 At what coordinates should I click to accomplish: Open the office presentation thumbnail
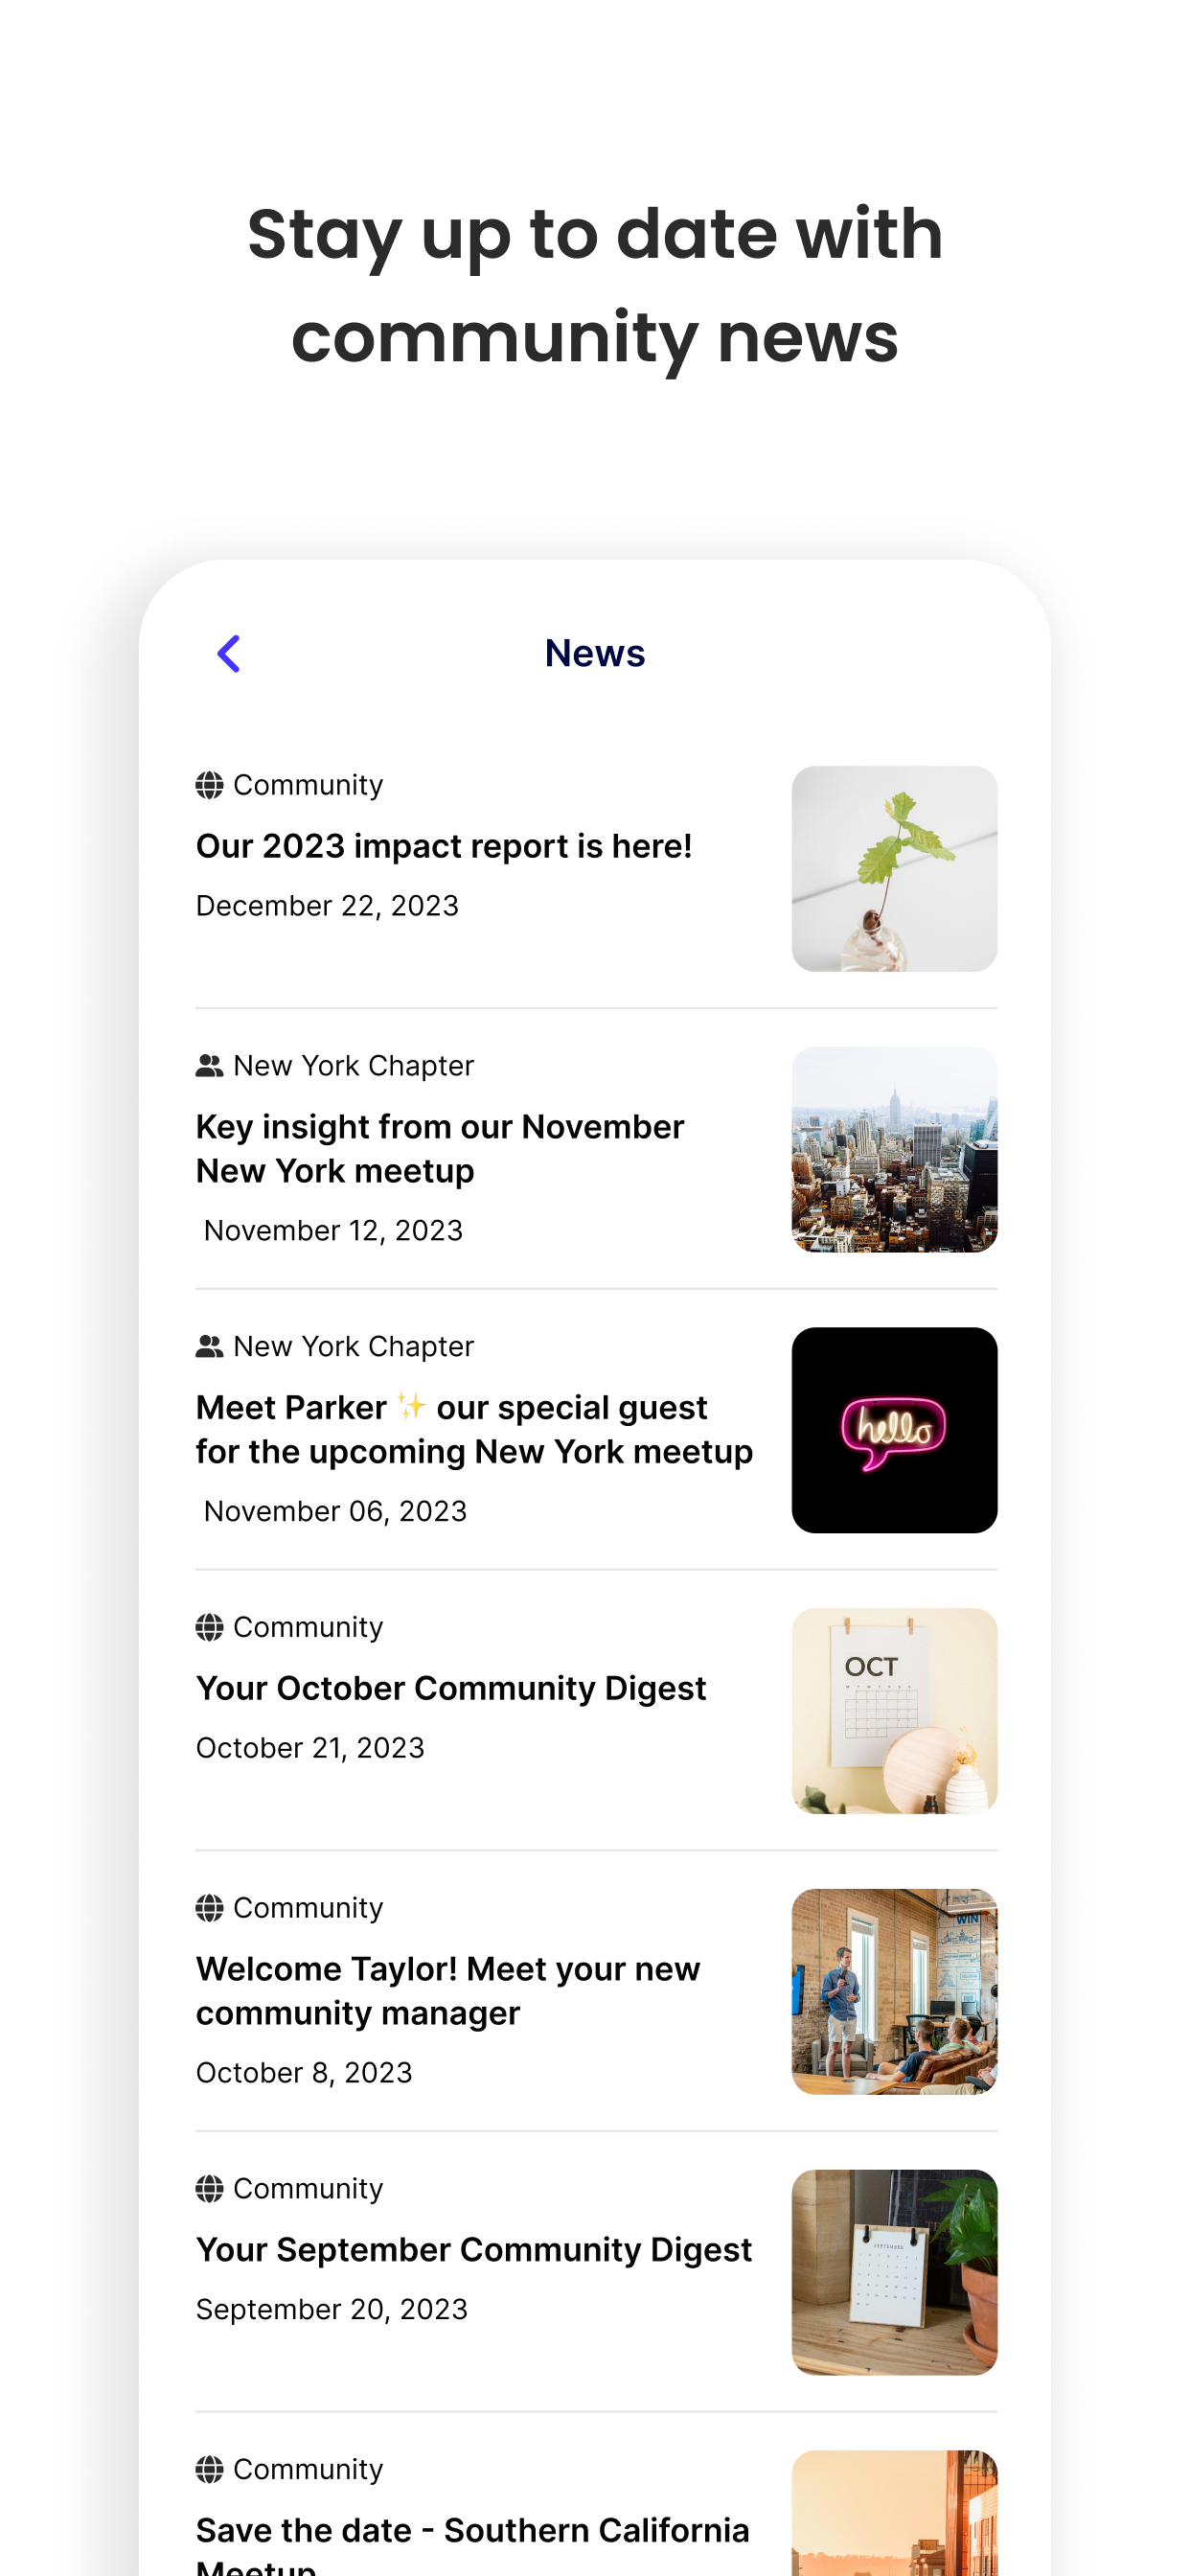[894, 1992]
